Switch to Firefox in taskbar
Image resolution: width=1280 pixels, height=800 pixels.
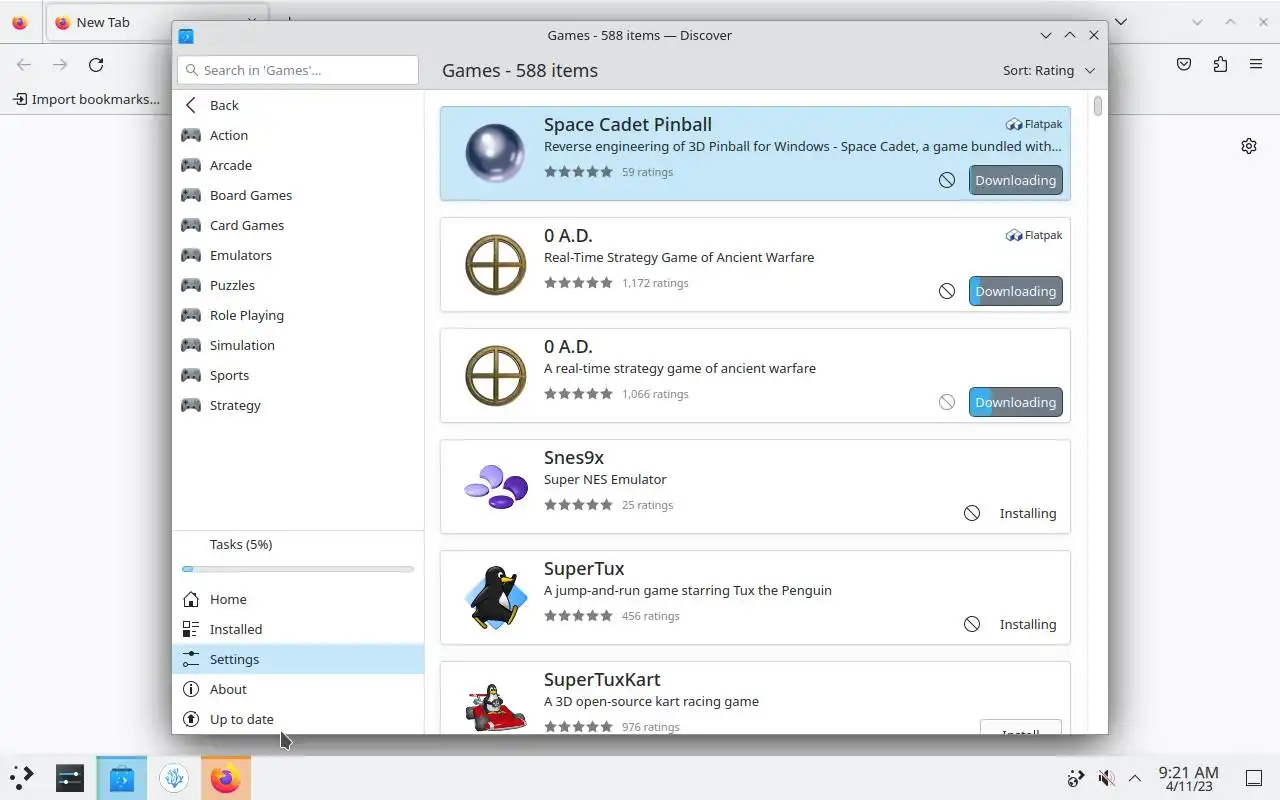click(x=226, y=778)
